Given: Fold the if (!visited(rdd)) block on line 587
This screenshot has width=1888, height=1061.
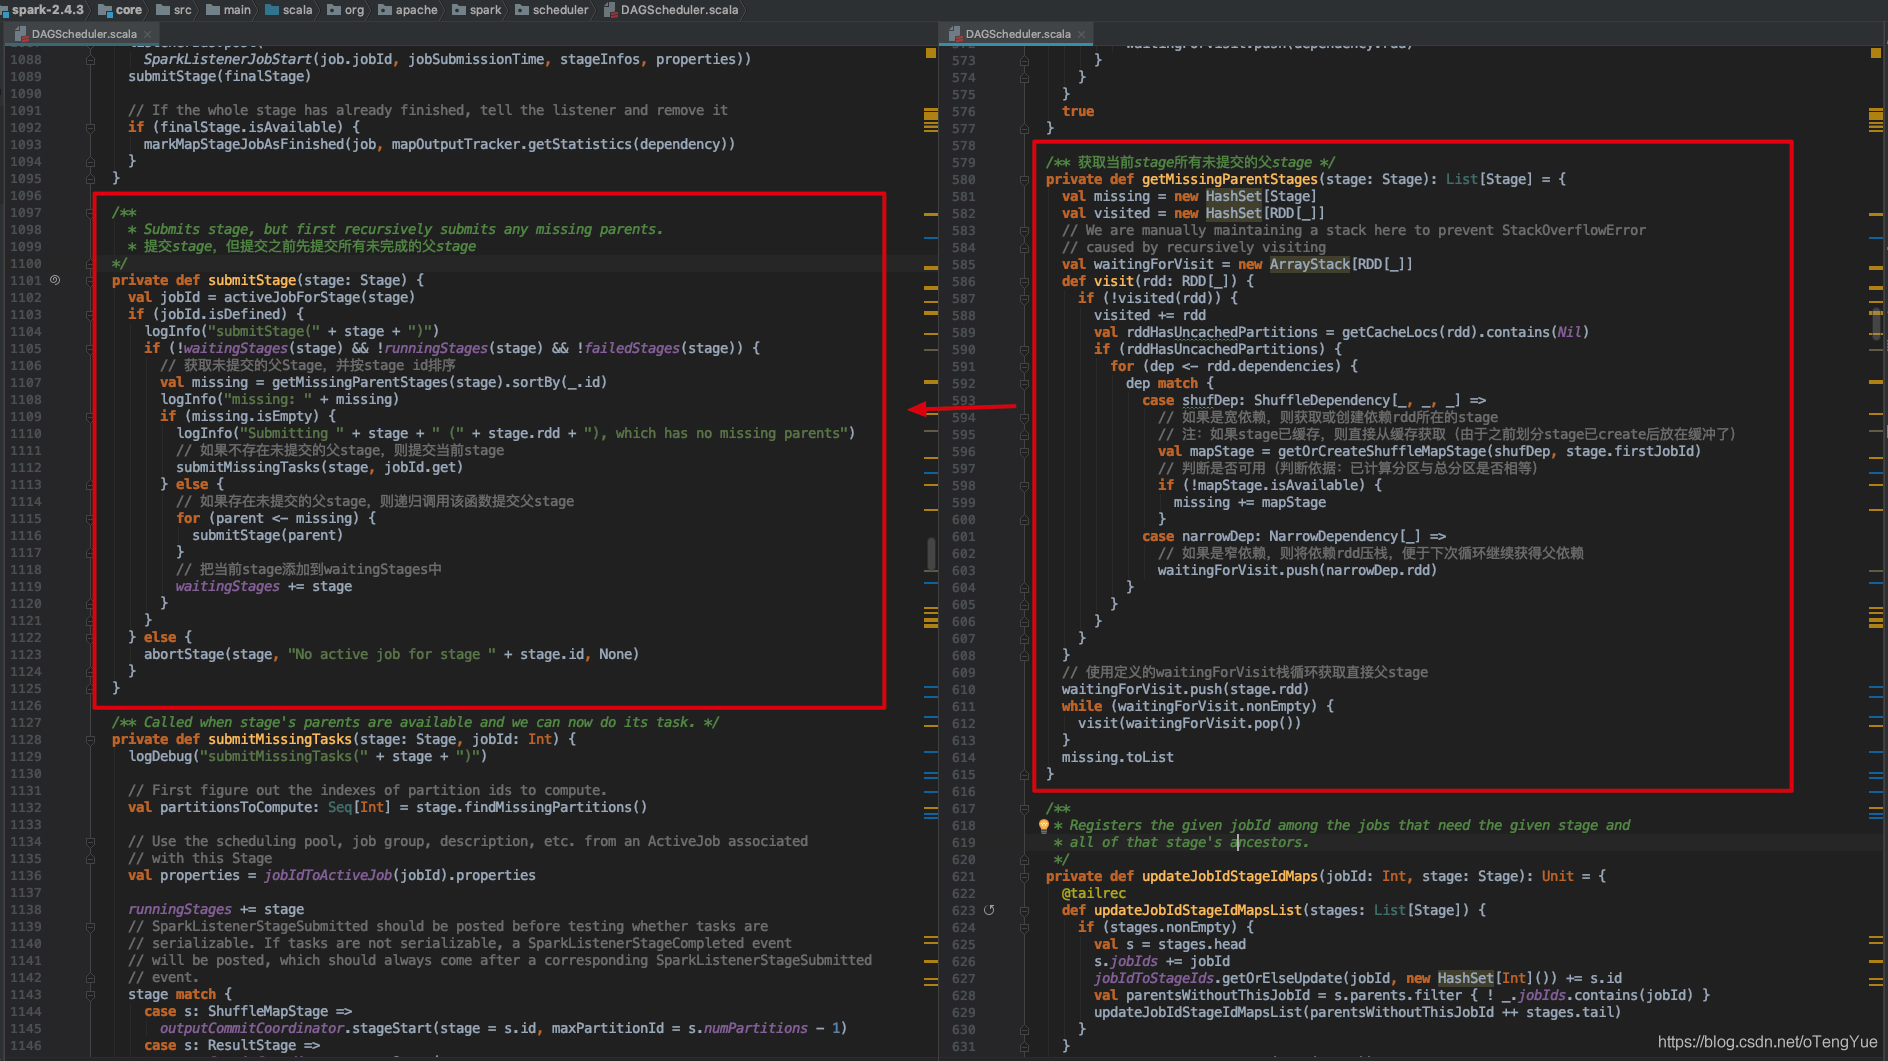Looking at the screenshot, I should 1024,298.
